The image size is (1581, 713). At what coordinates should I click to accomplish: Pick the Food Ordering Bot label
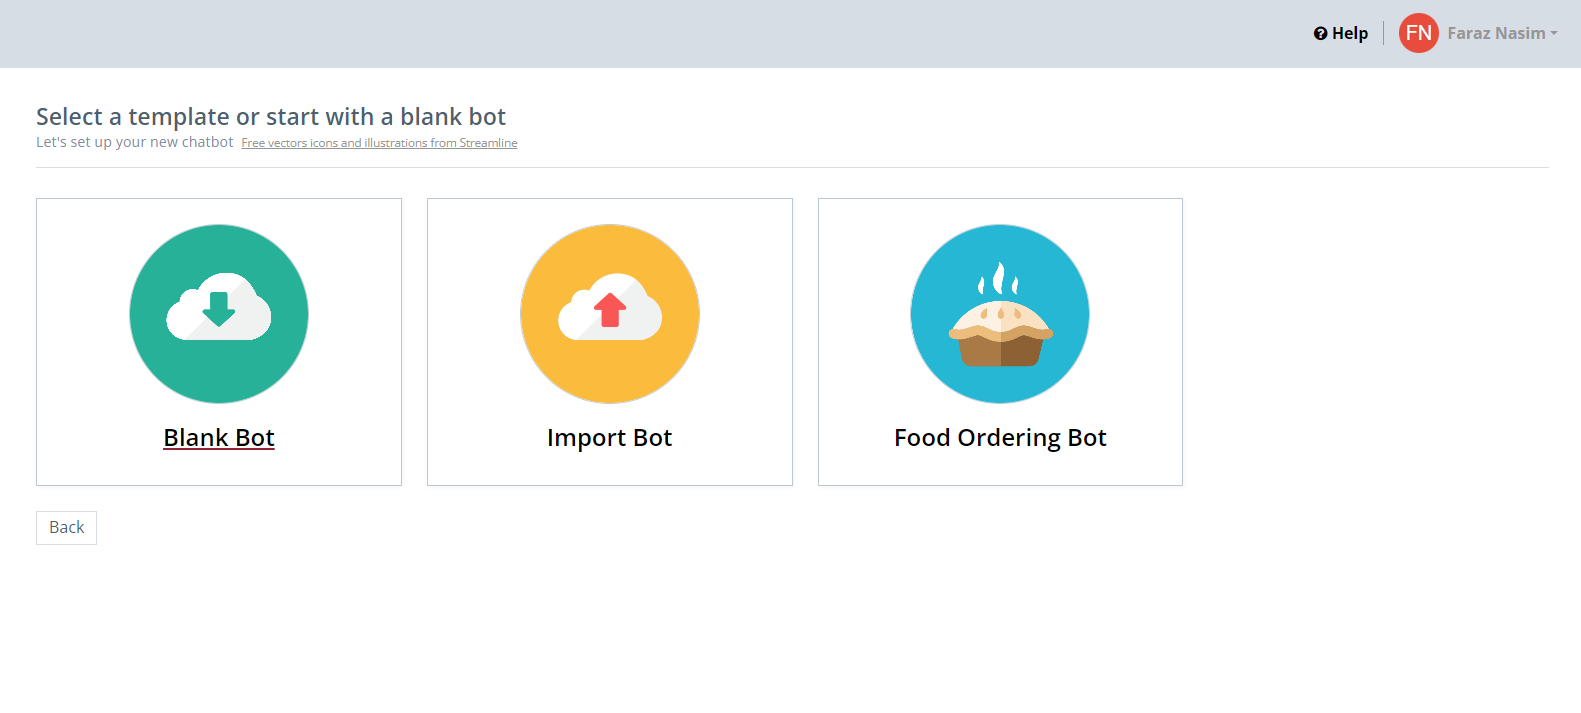click(x=1000, y=438)
